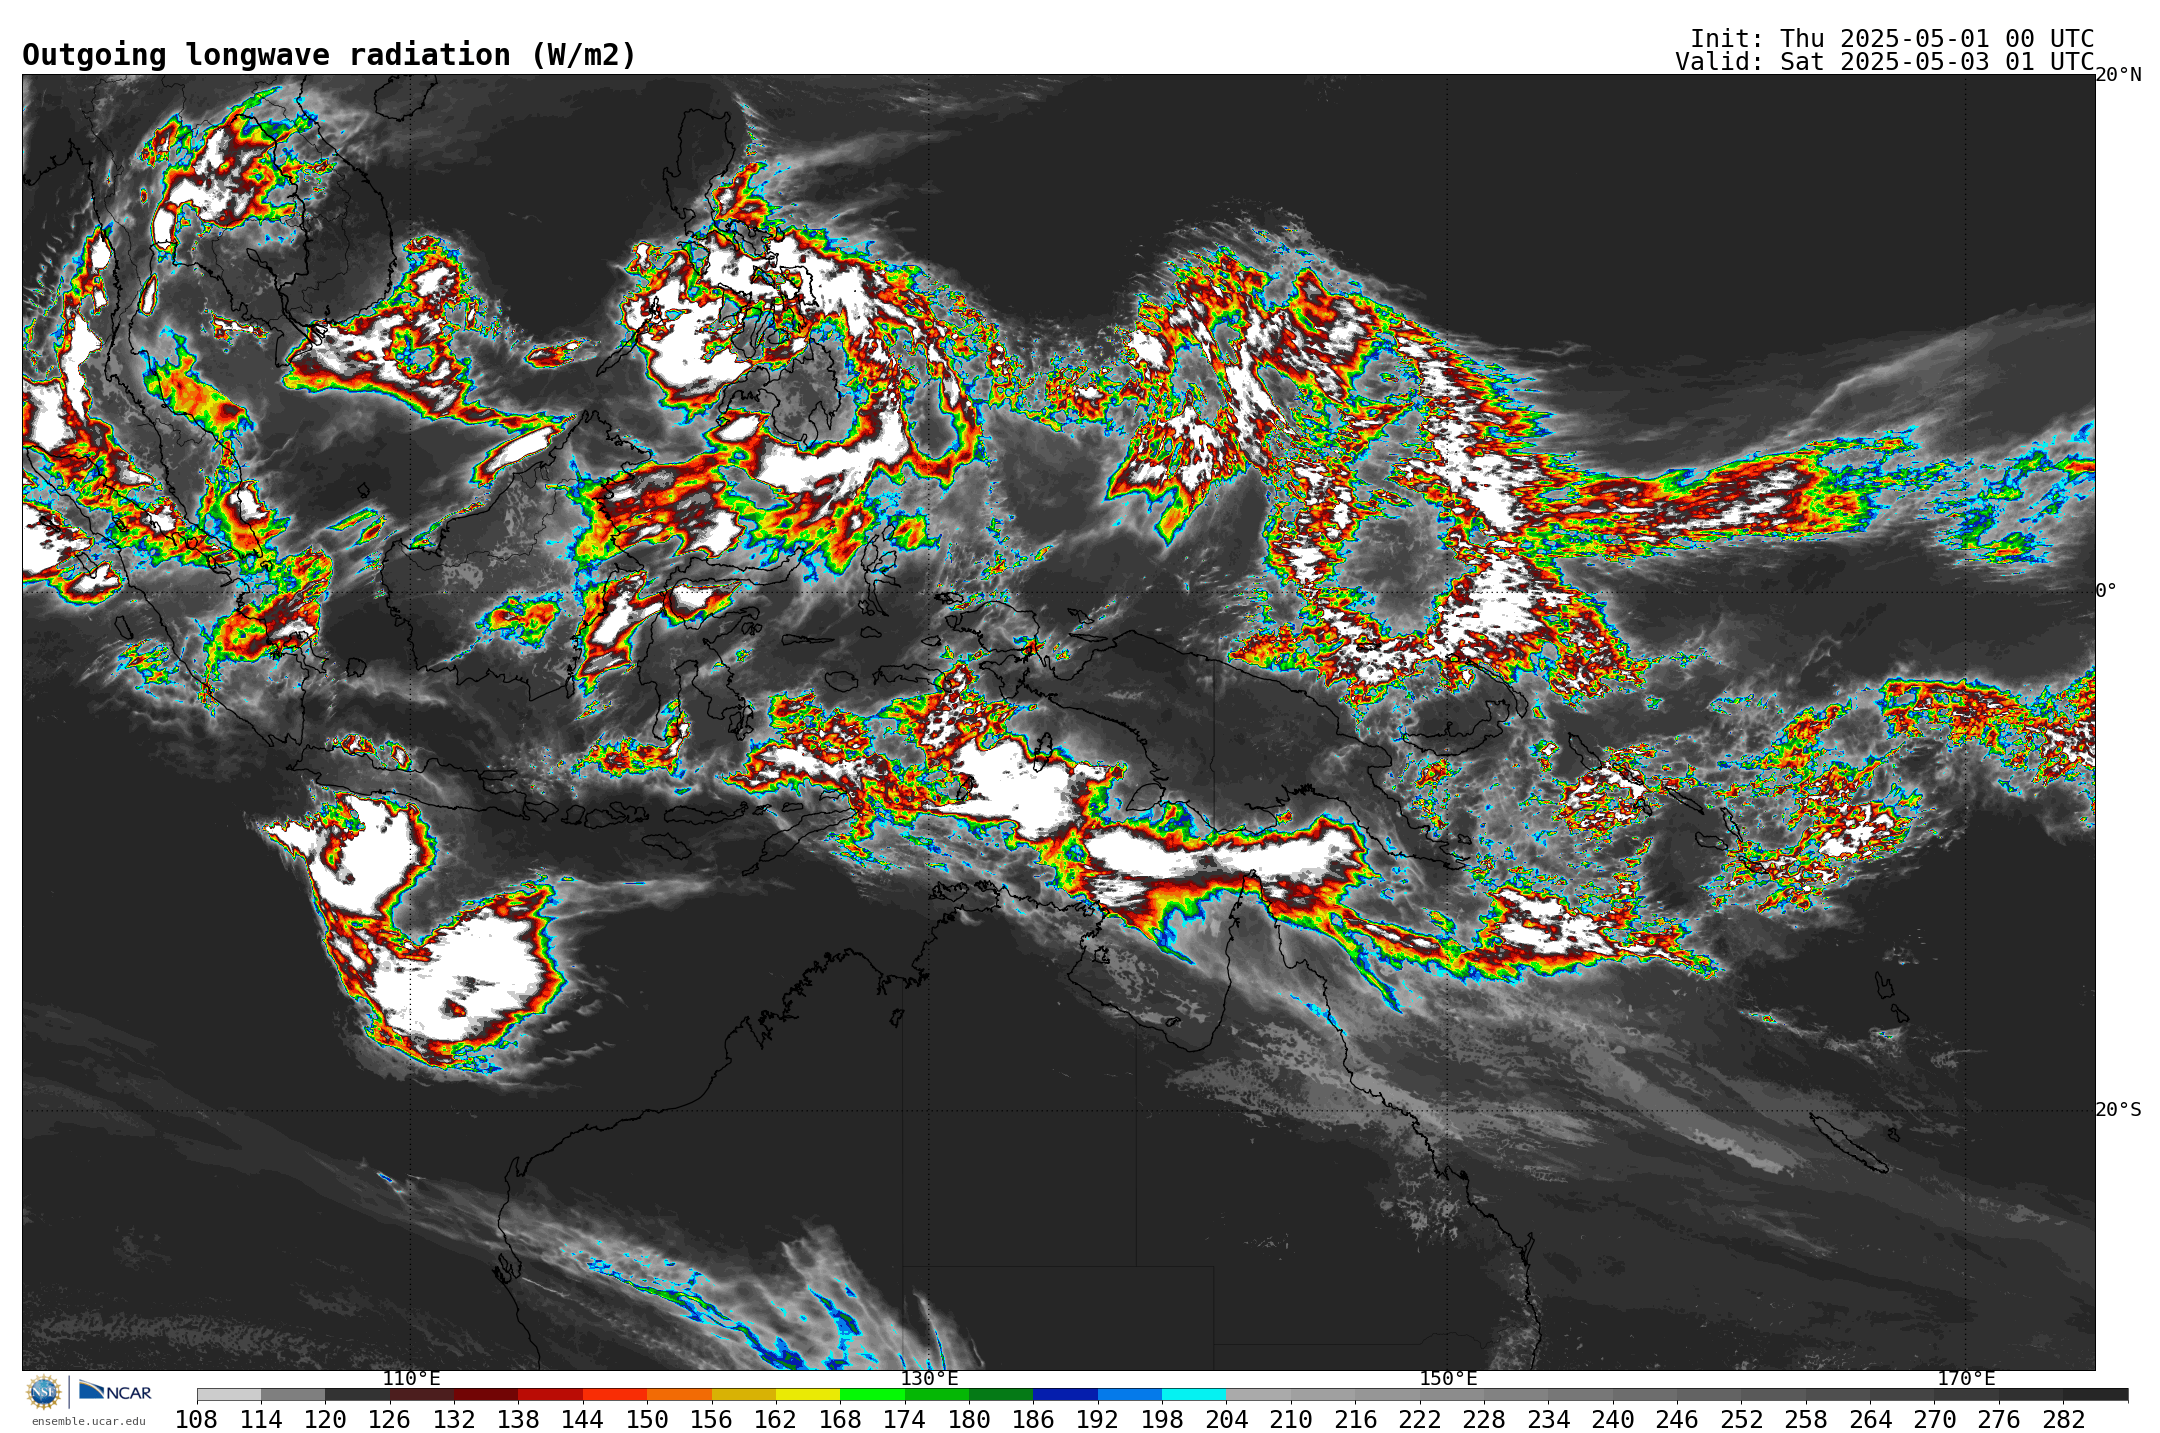The height and width of the screenshot is (1433, 2160).
Task: Click the 144 colorbar value
Action: 582,1419
